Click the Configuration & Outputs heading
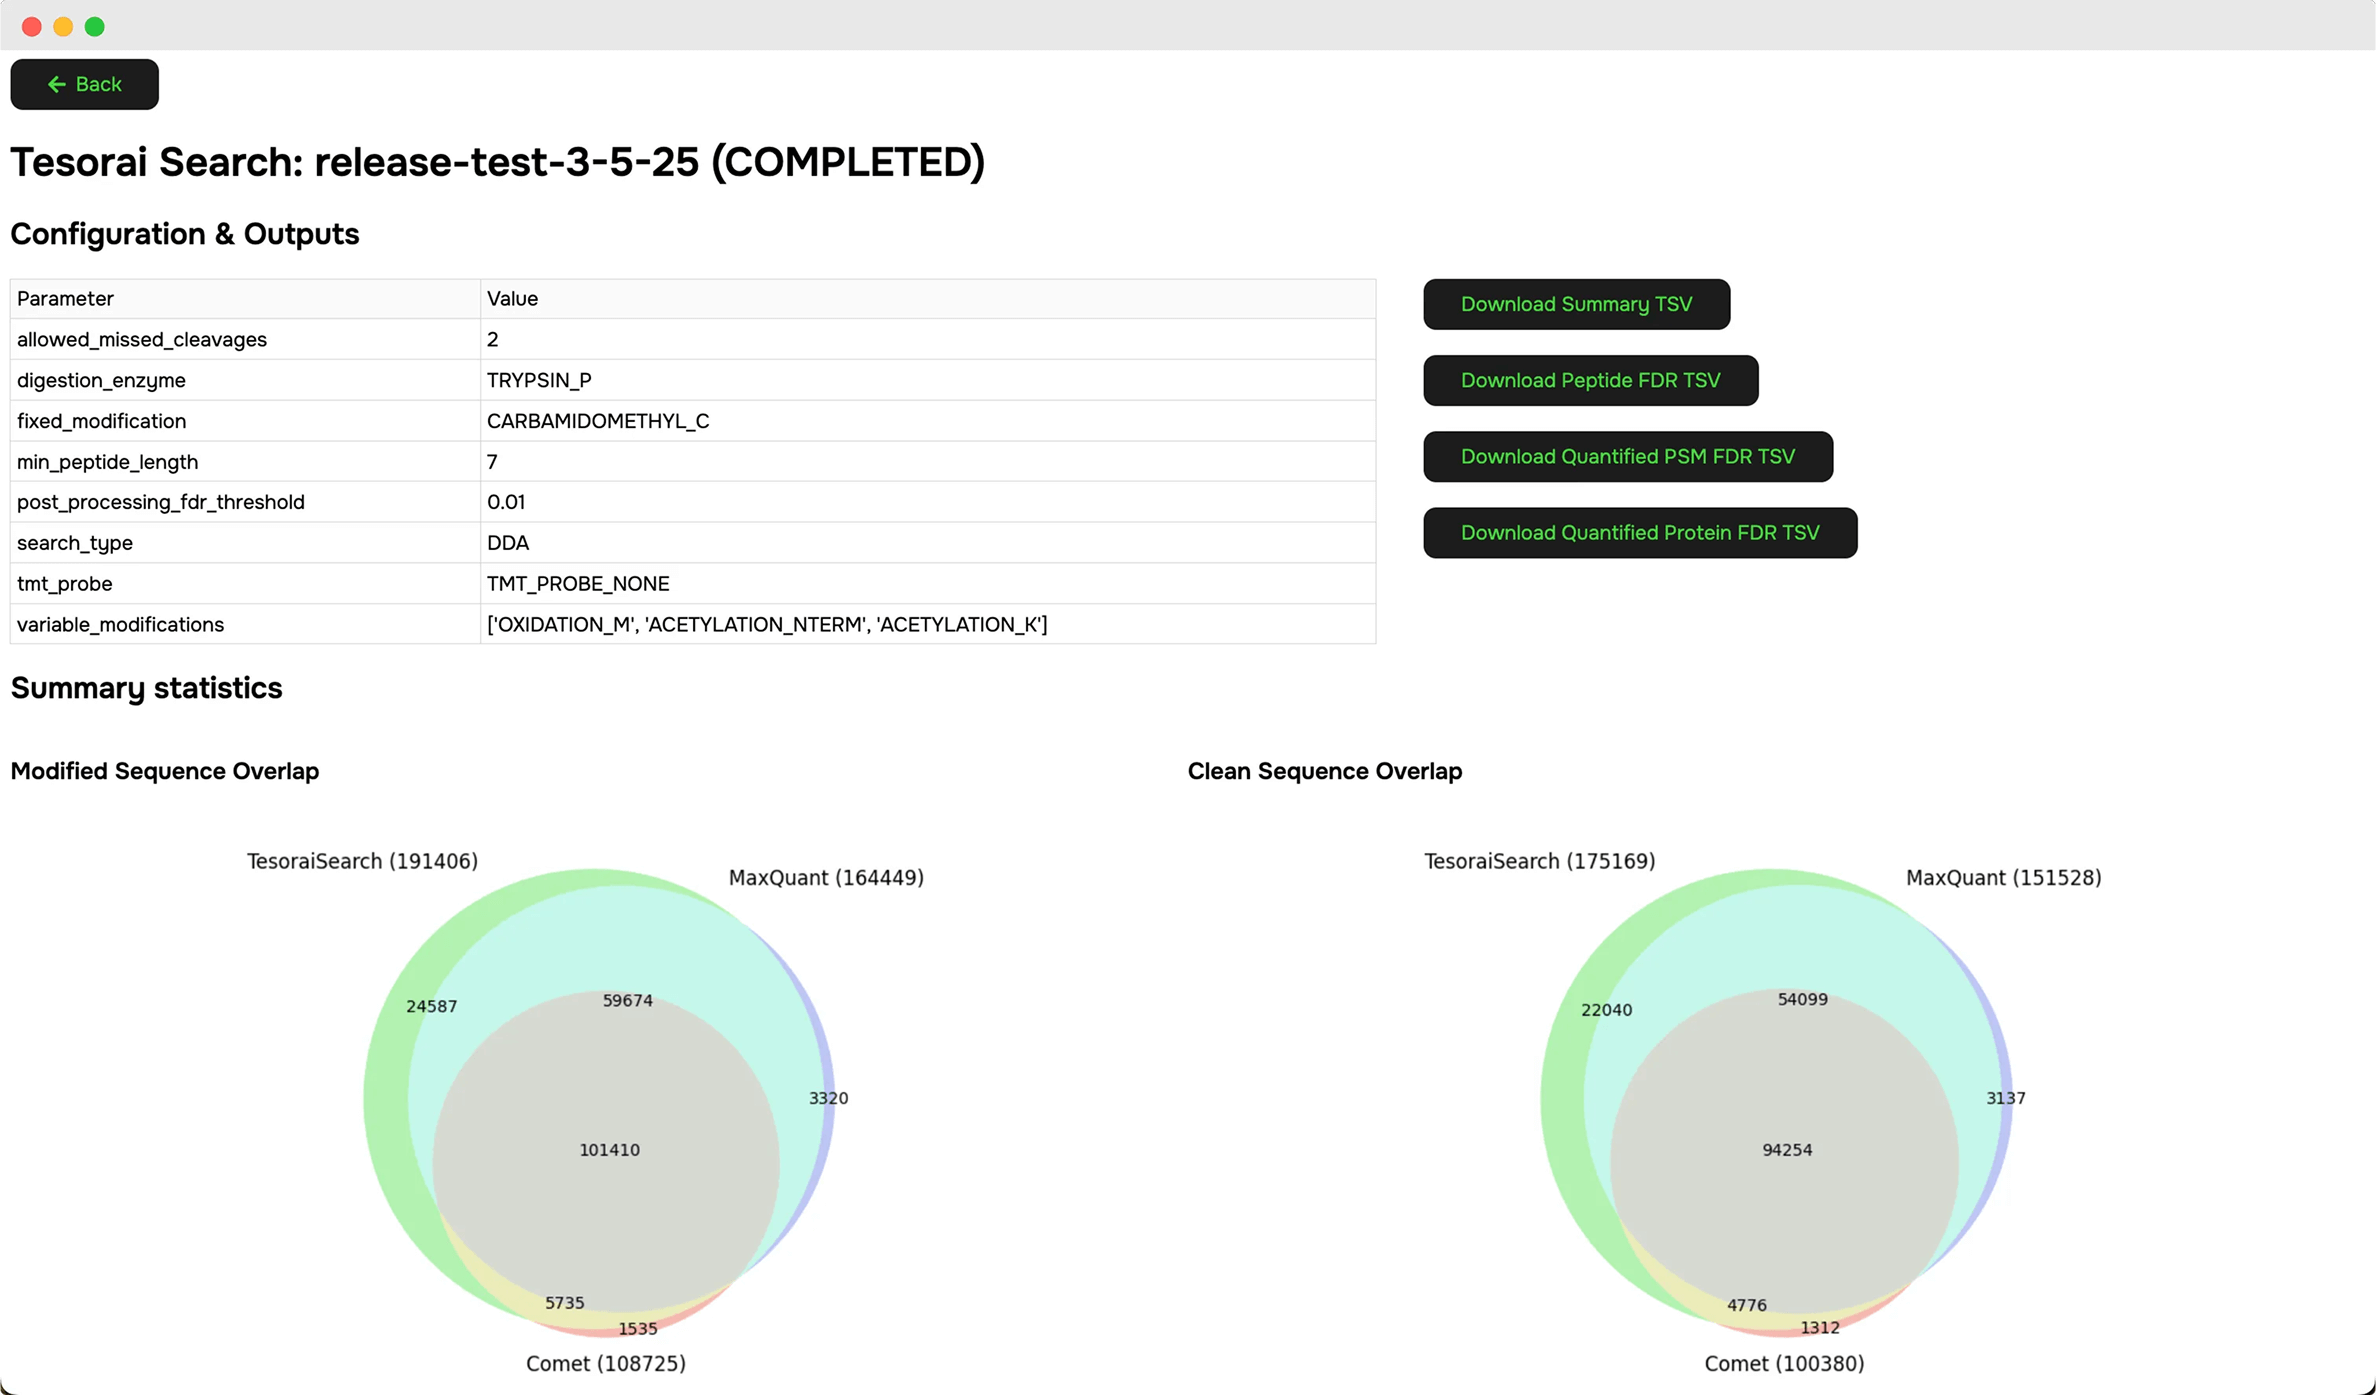This screenshot has height=1395, width=2376. click(x=185, y=234)
